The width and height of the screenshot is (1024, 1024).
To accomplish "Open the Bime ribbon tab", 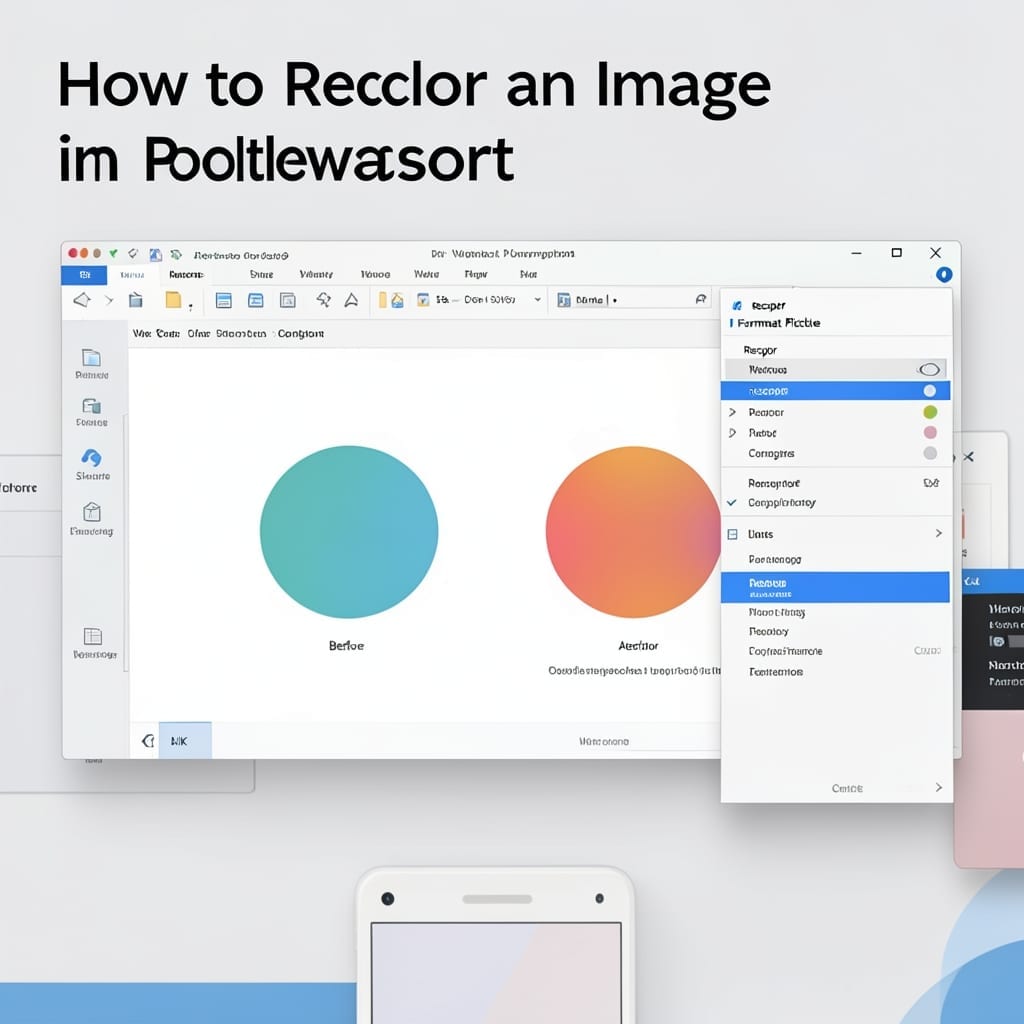I will [261, 274].
